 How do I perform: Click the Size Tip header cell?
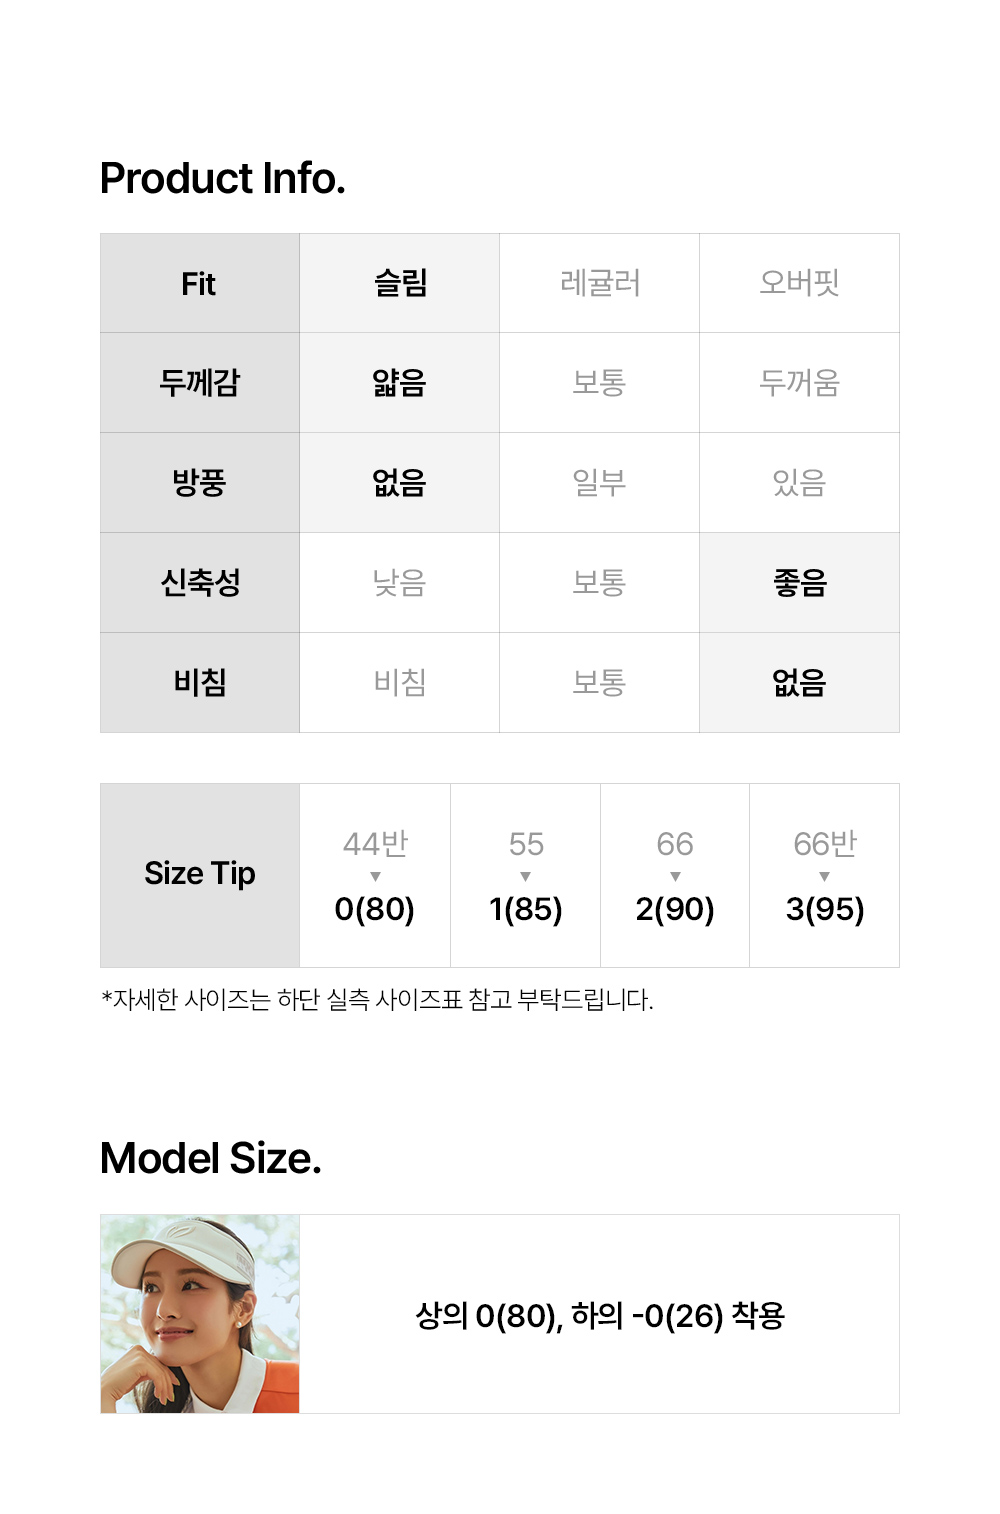point(200,874)
